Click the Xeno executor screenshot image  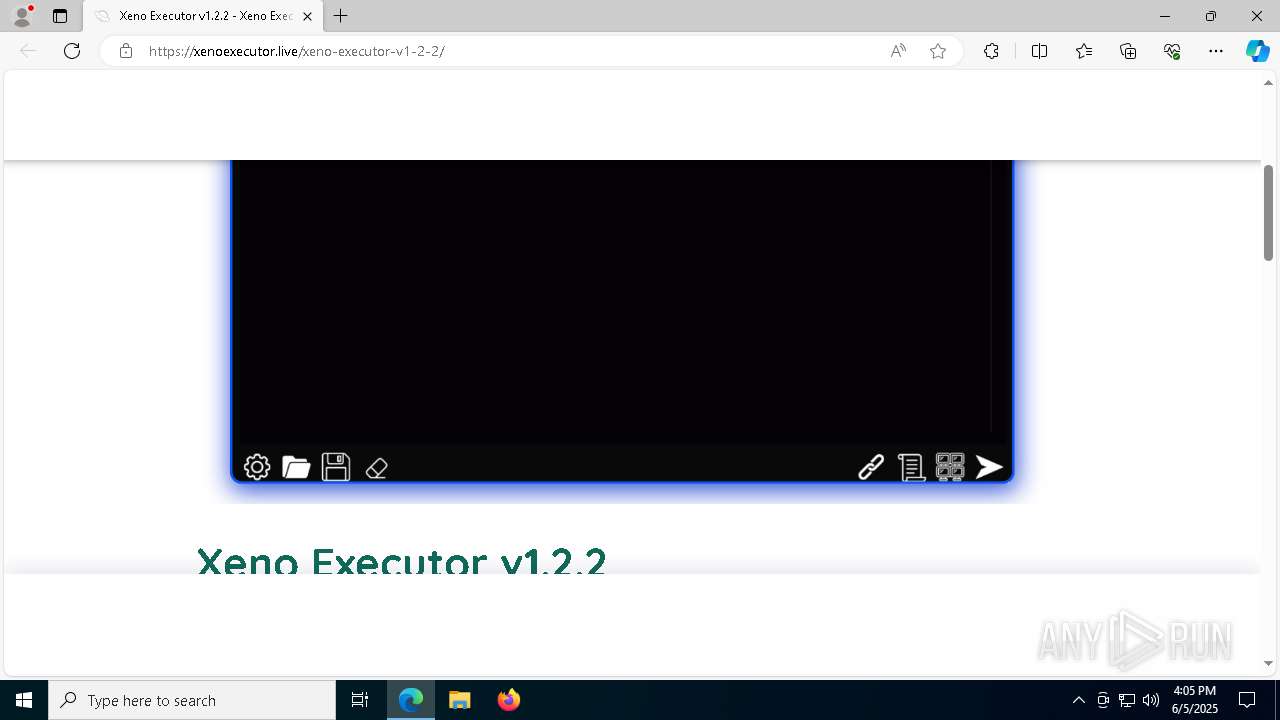coord(622,321)
